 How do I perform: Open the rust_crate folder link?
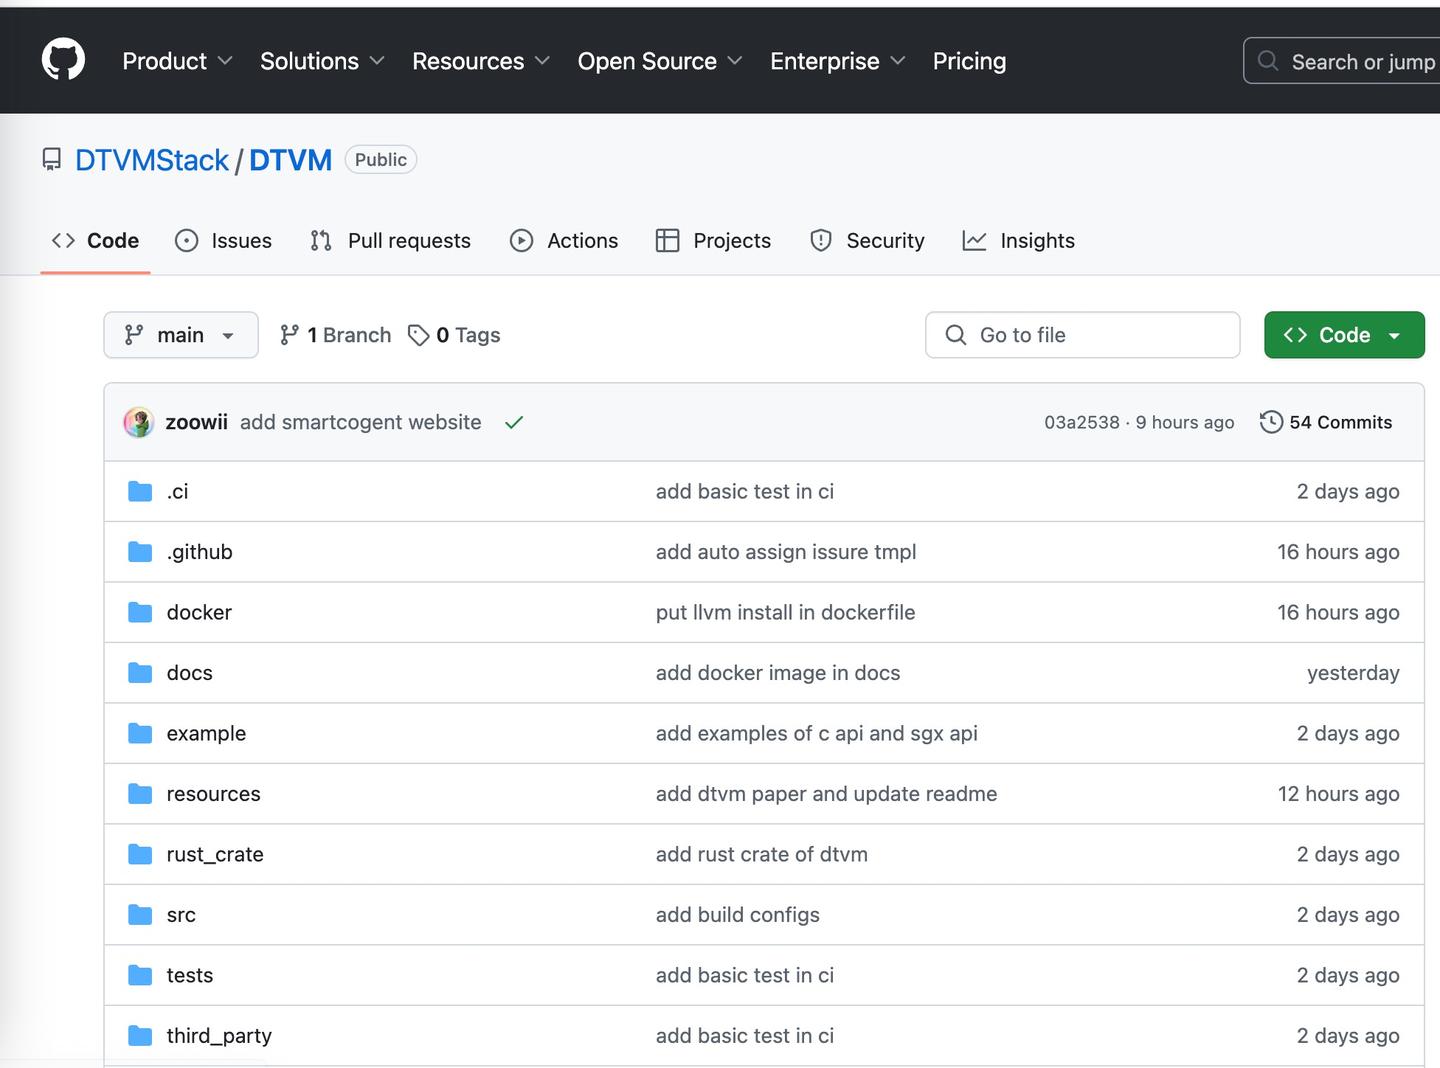click(215, 854)
